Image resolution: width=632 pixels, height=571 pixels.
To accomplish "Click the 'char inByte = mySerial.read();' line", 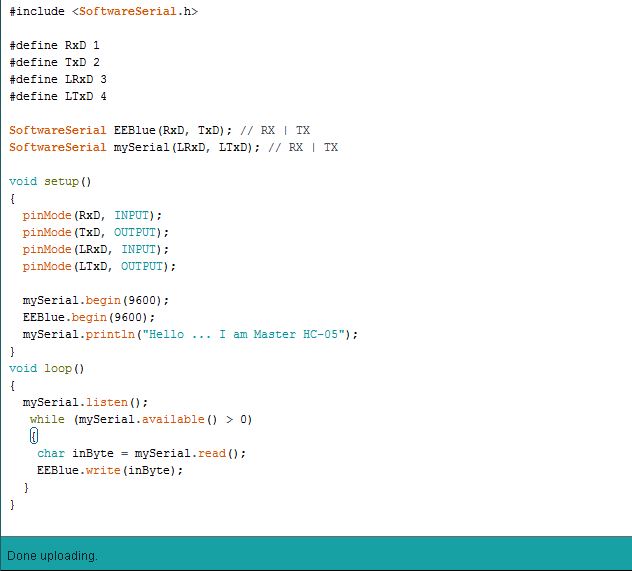I will coord(141,453).
